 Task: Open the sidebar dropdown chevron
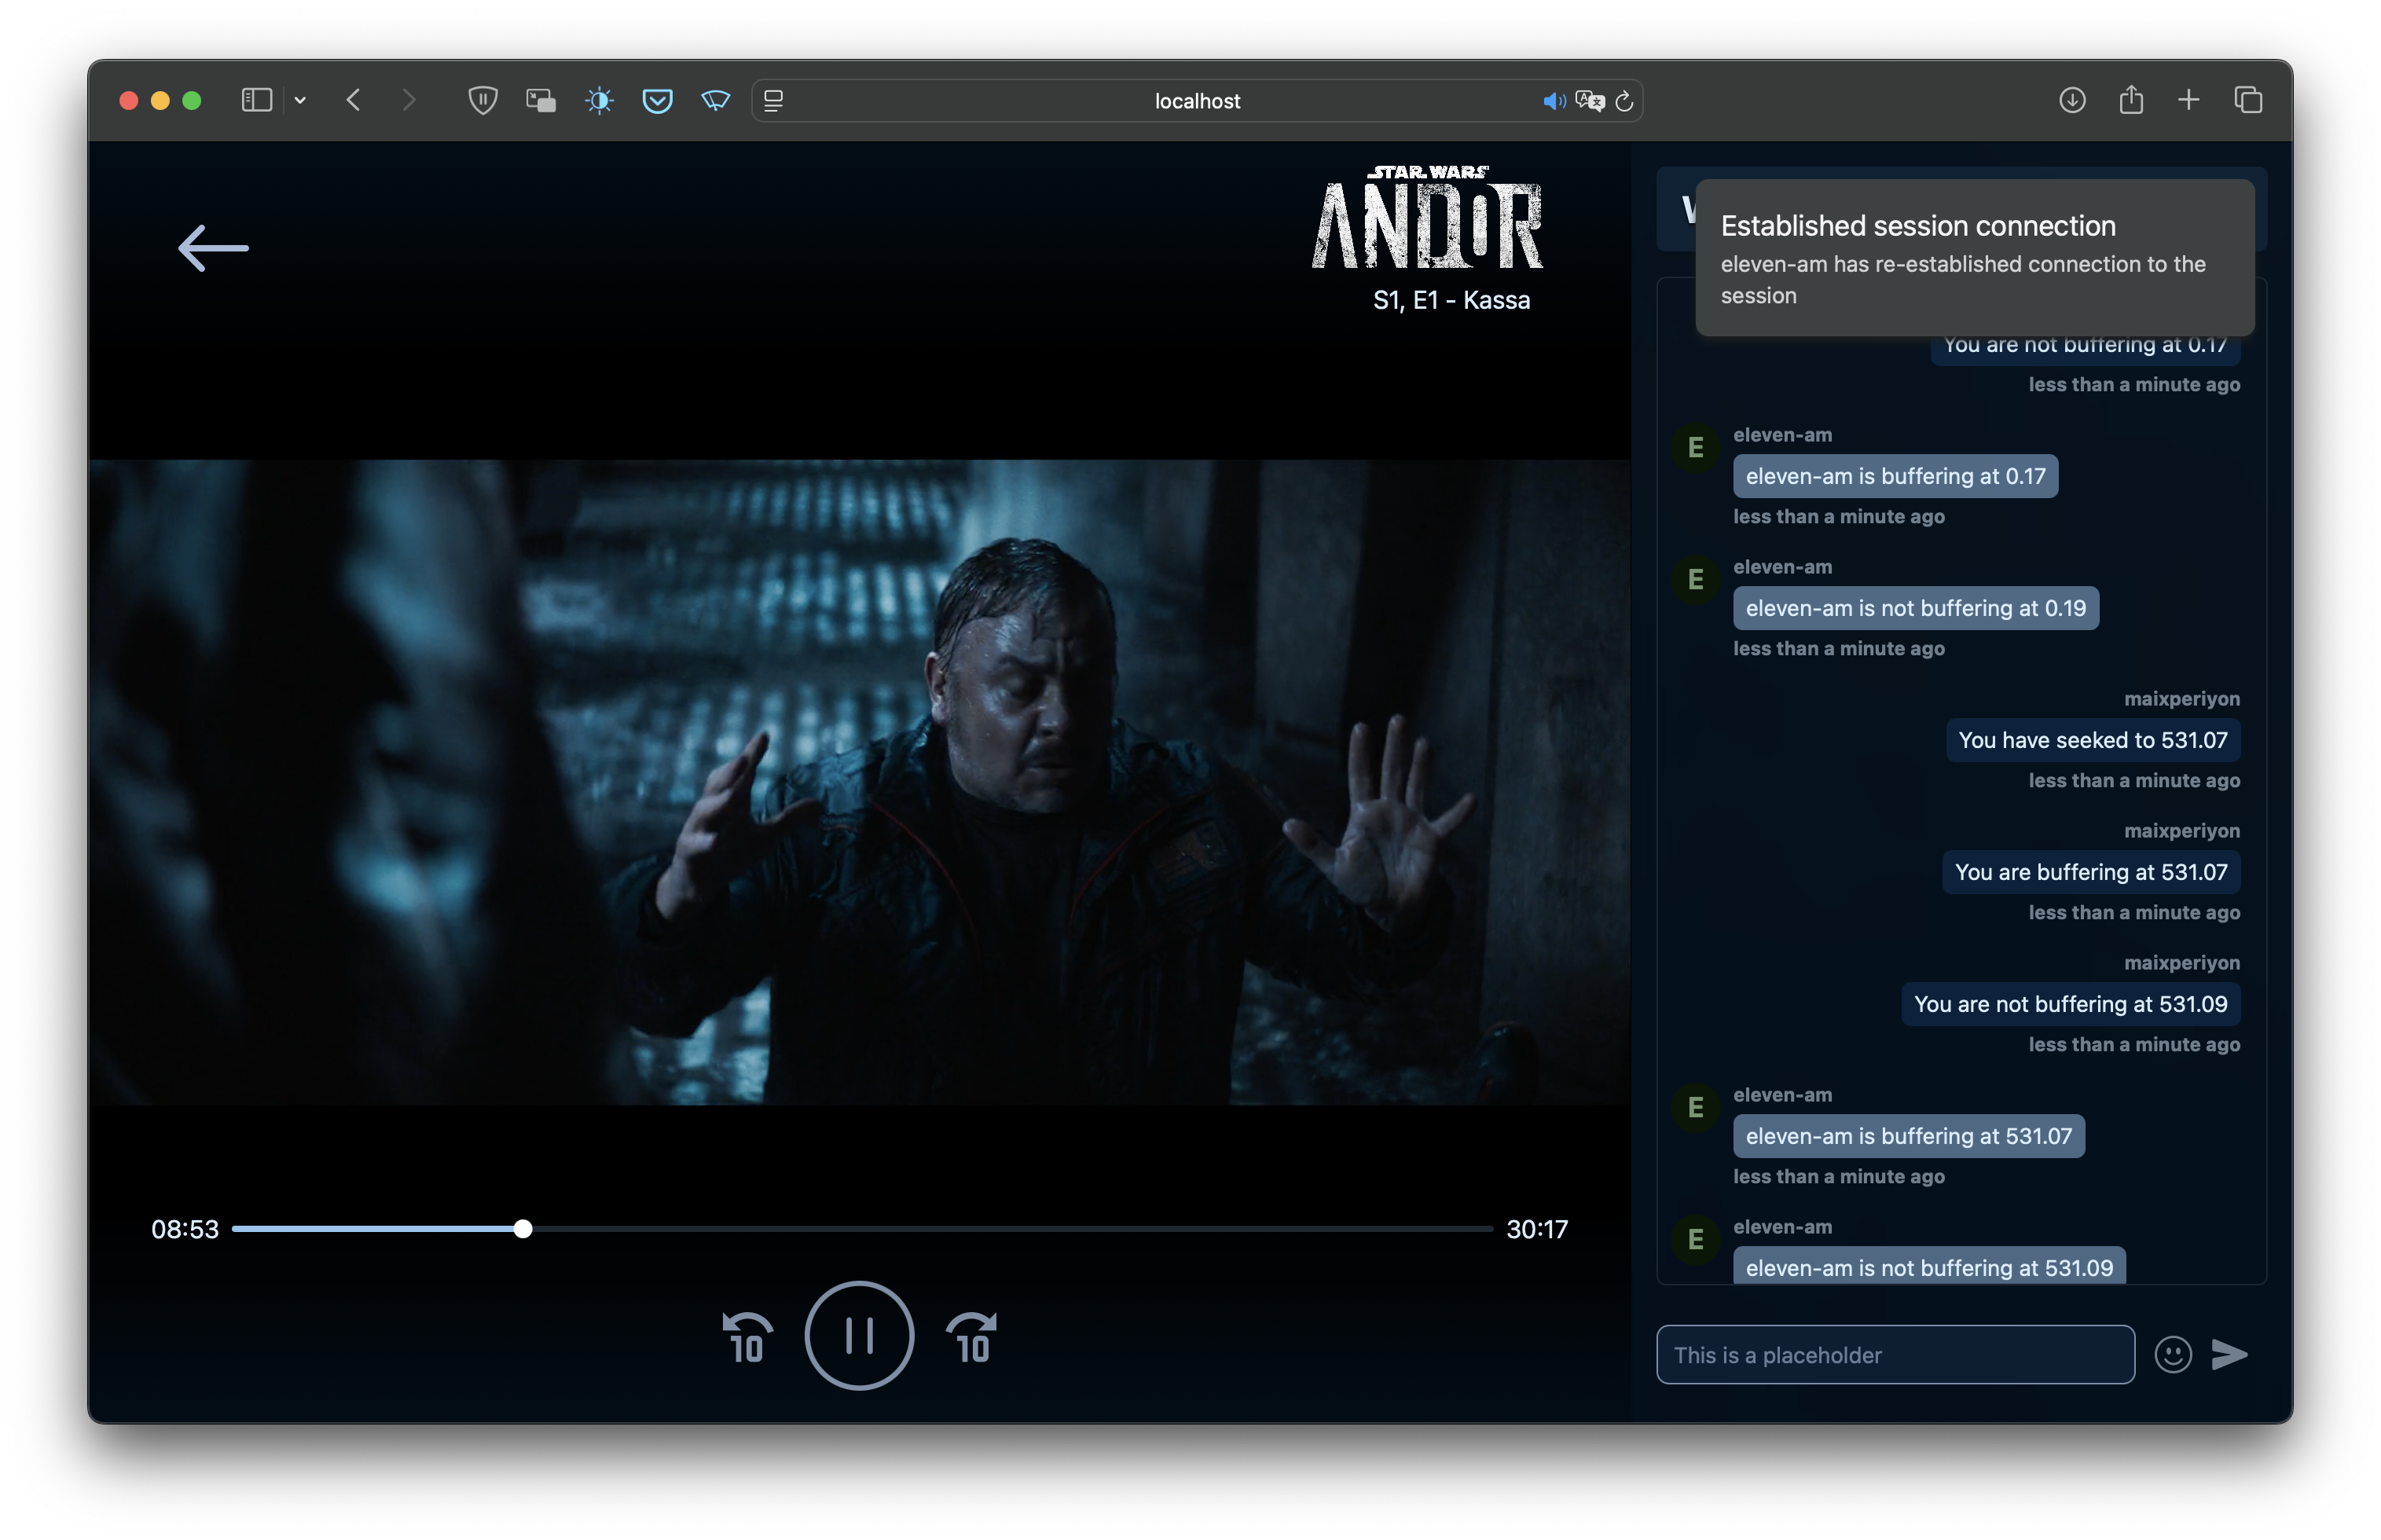(x=300, y=100)
